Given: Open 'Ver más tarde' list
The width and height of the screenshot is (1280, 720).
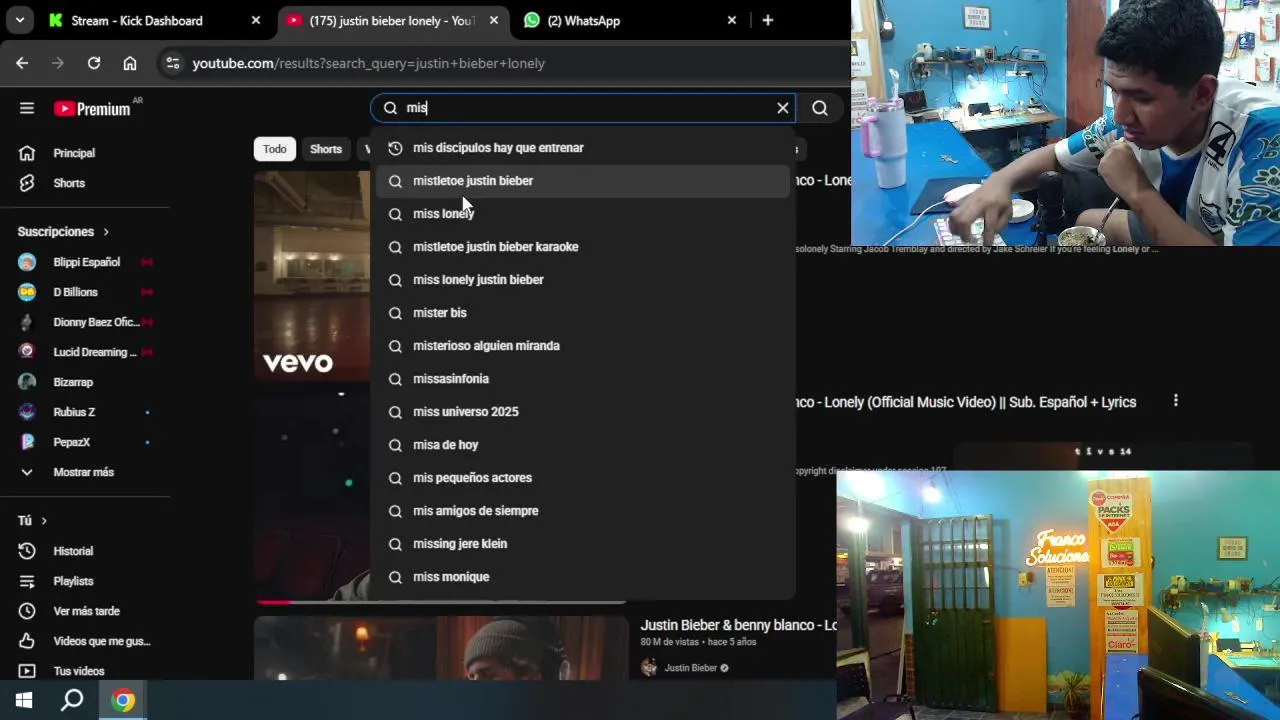Looking at the screenshot, I should click(84, 611).
